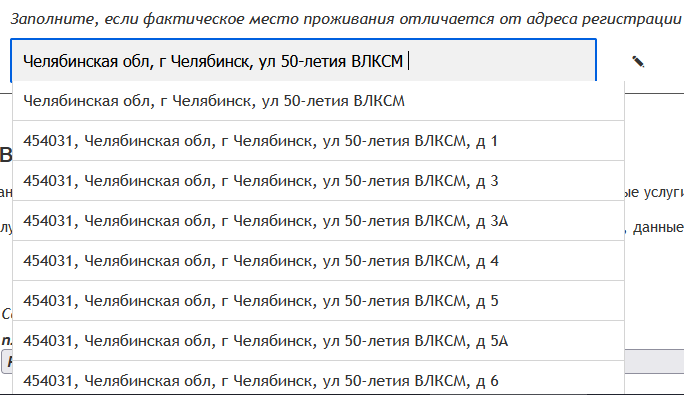Click the bold italic 'п.' label at left
The image size is (684, 395).
[7, 340]
